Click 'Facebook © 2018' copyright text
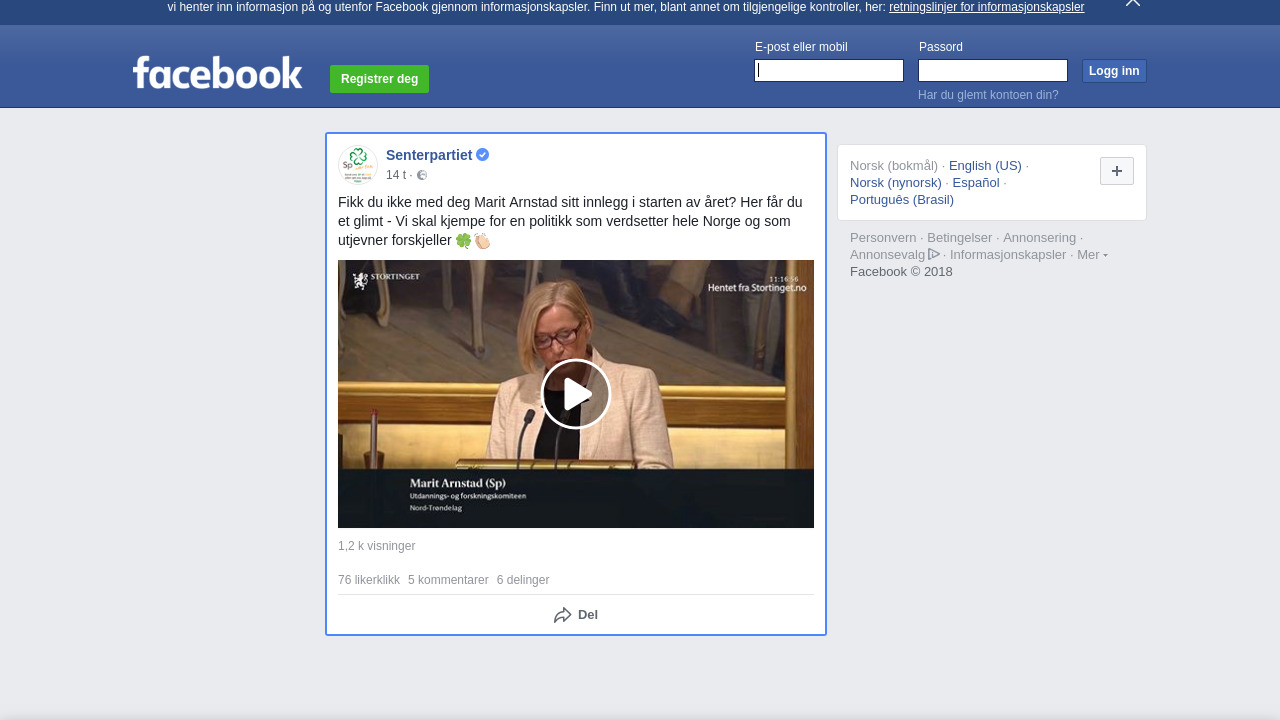This screenshot has width=1280, height=720. (901, 272)
